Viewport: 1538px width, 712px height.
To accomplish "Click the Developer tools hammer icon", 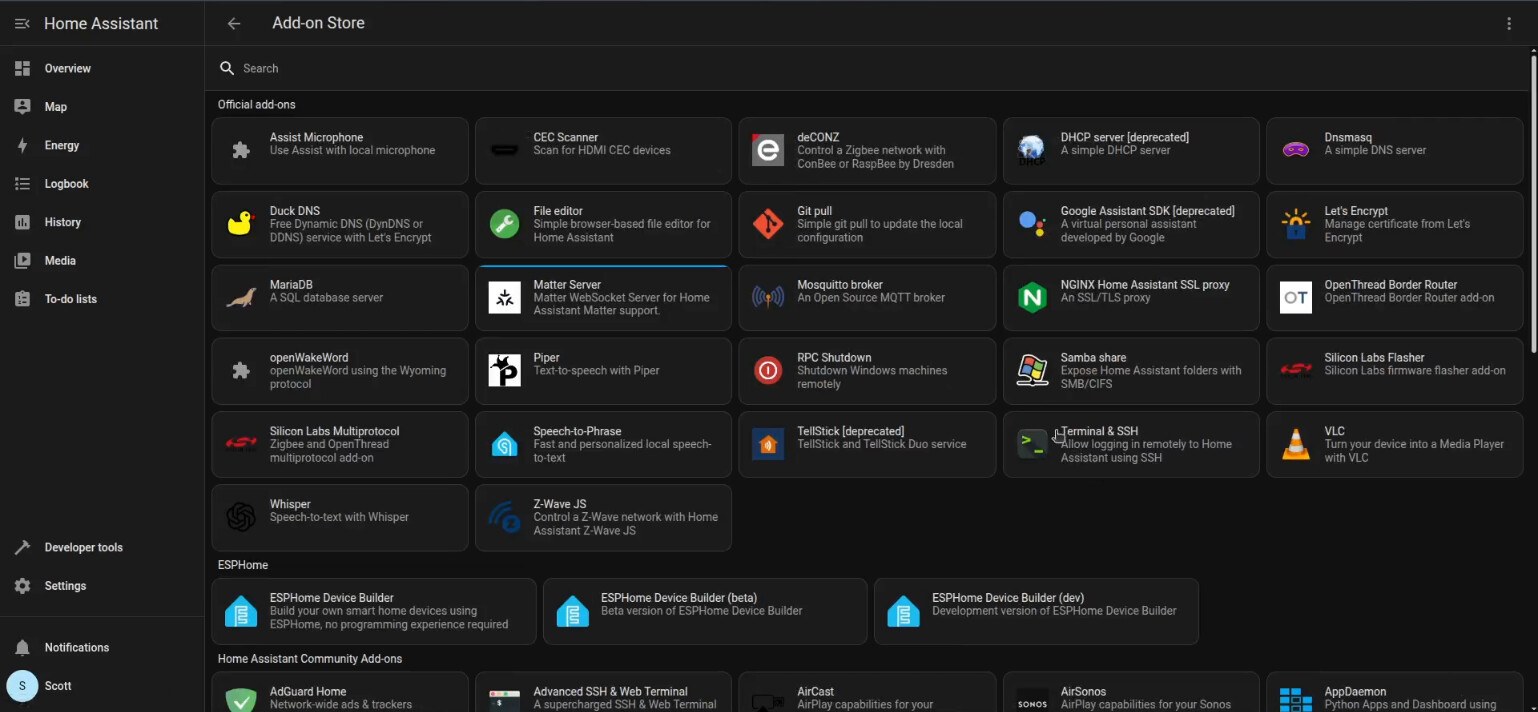I will 22,548.
